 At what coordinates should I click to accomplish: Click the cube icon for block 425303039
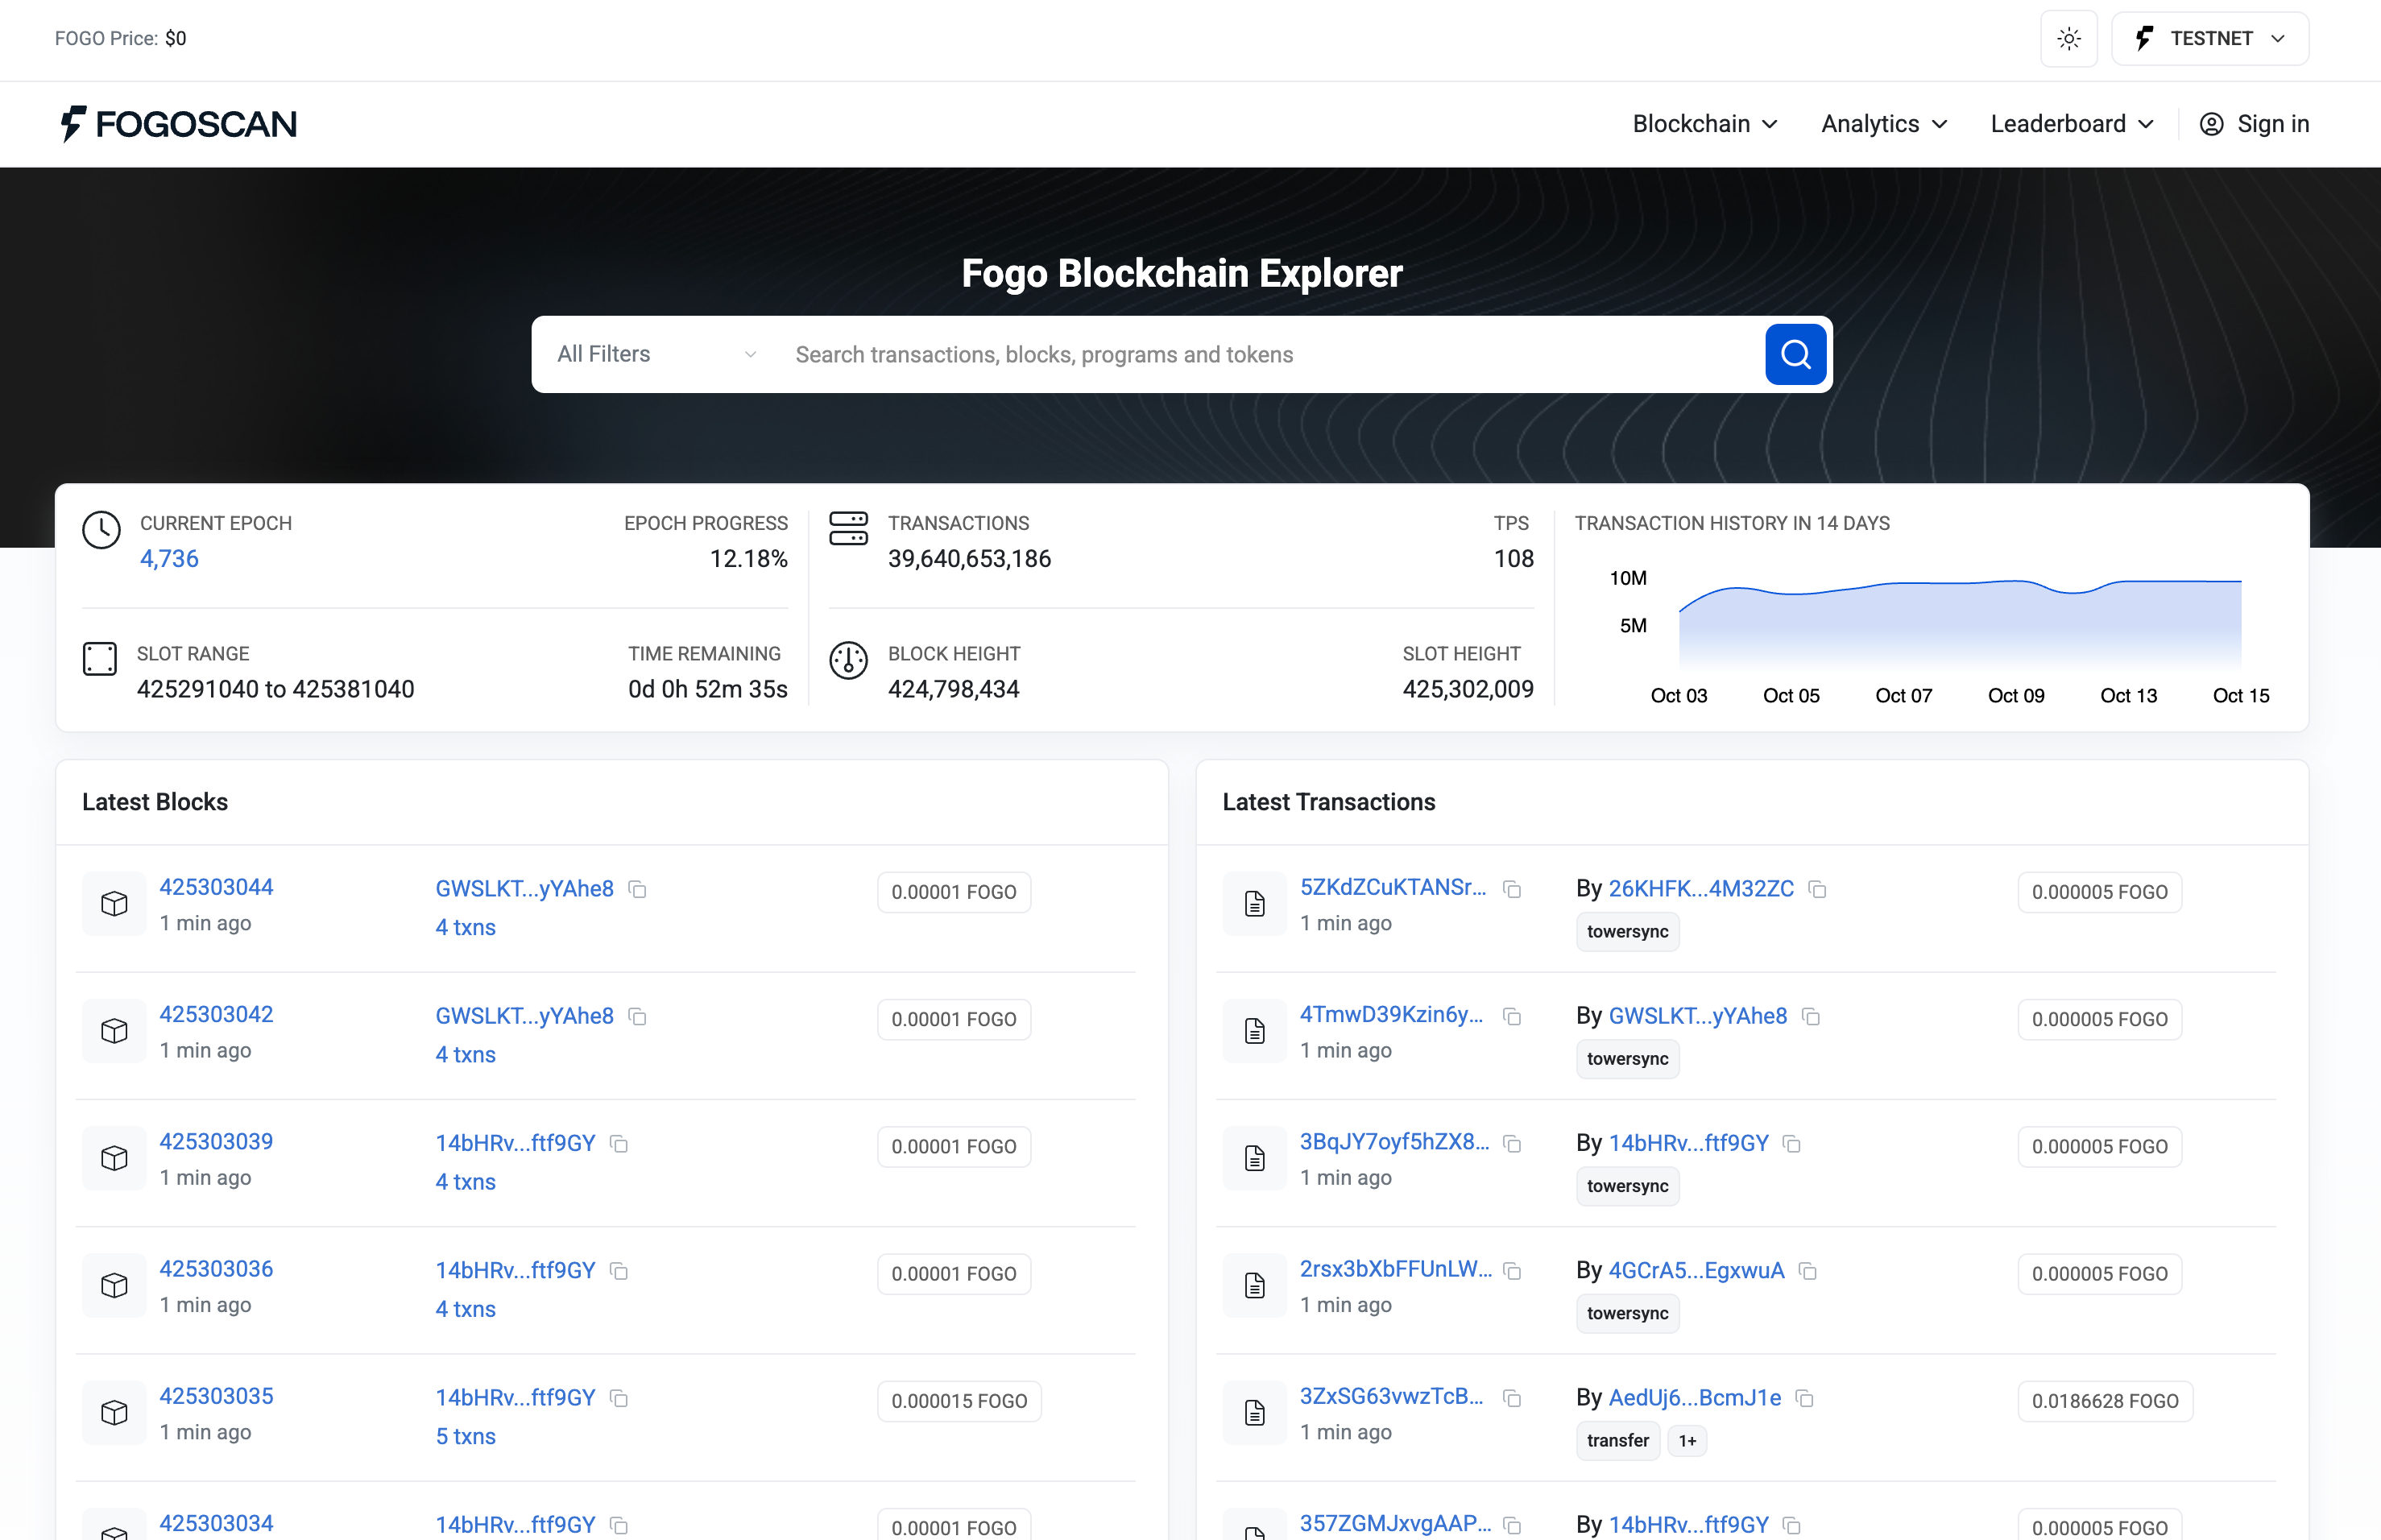(114, 1158)
